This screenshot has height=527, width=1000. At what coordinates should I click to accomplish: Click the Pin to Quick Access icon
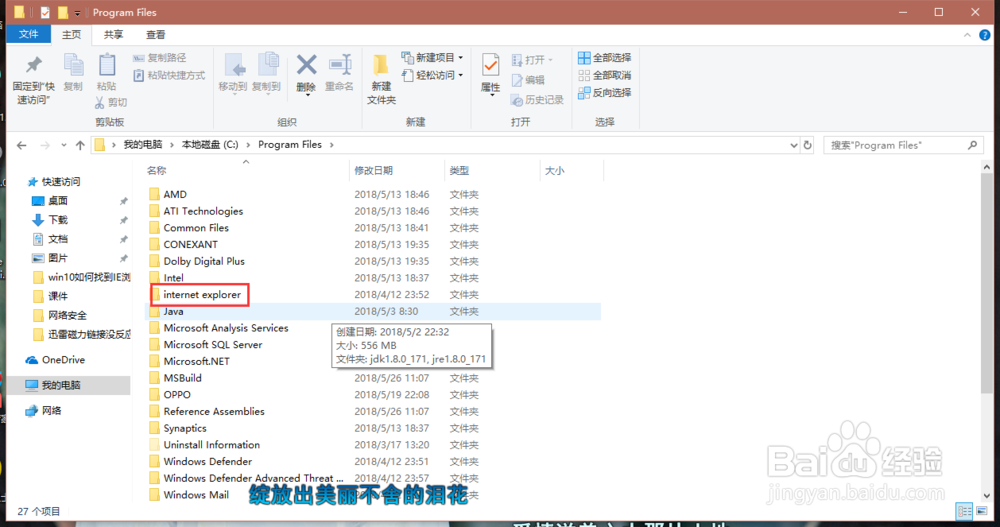point(33,66)
